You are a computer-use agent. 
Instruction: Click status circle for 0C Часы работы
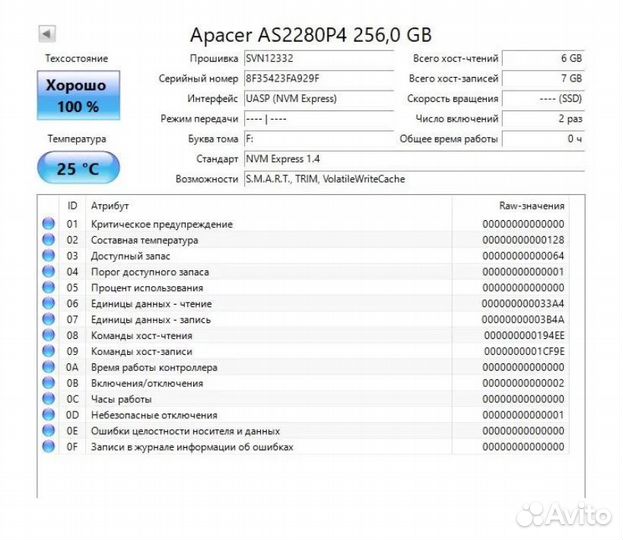click(x=48, y=399)
